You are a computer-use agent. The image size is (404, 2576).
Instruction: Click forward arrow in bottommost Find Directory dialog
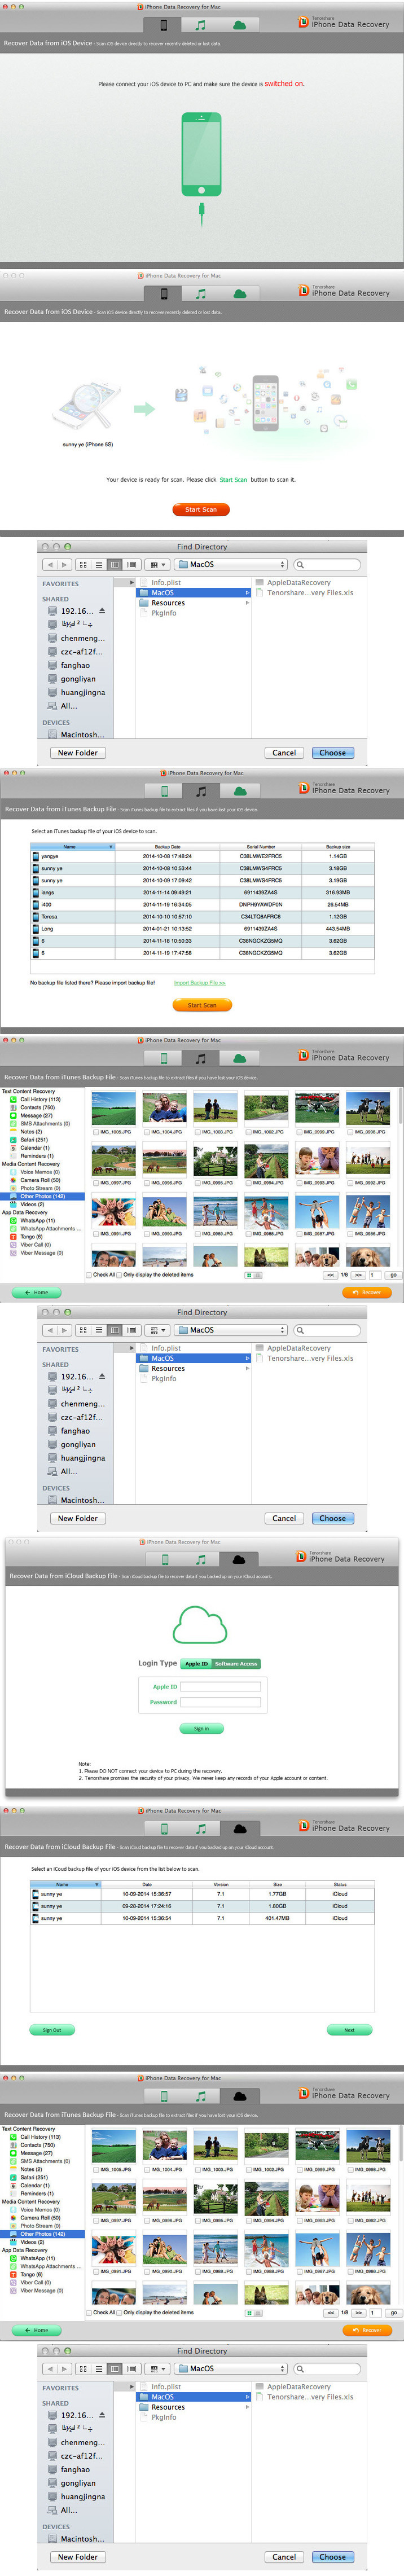point(64,2368)
